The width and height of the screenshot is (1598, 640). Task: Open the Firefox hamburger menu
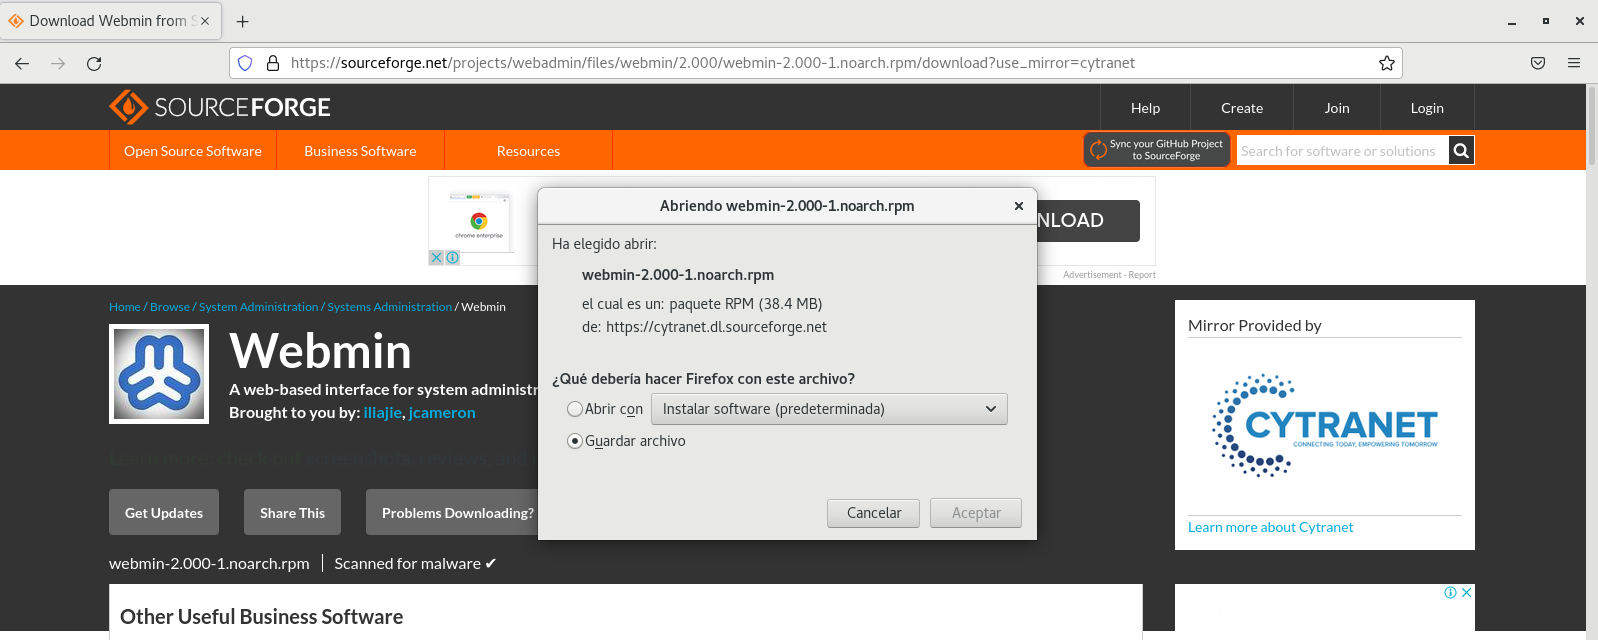coord(1574,63)
